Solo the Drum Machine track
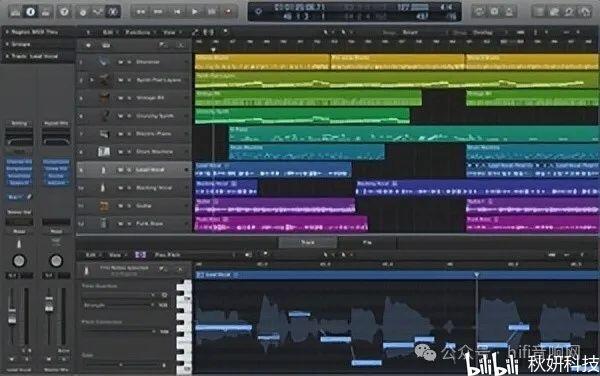This screenshot has height=376, width=600. click(129, 152)
